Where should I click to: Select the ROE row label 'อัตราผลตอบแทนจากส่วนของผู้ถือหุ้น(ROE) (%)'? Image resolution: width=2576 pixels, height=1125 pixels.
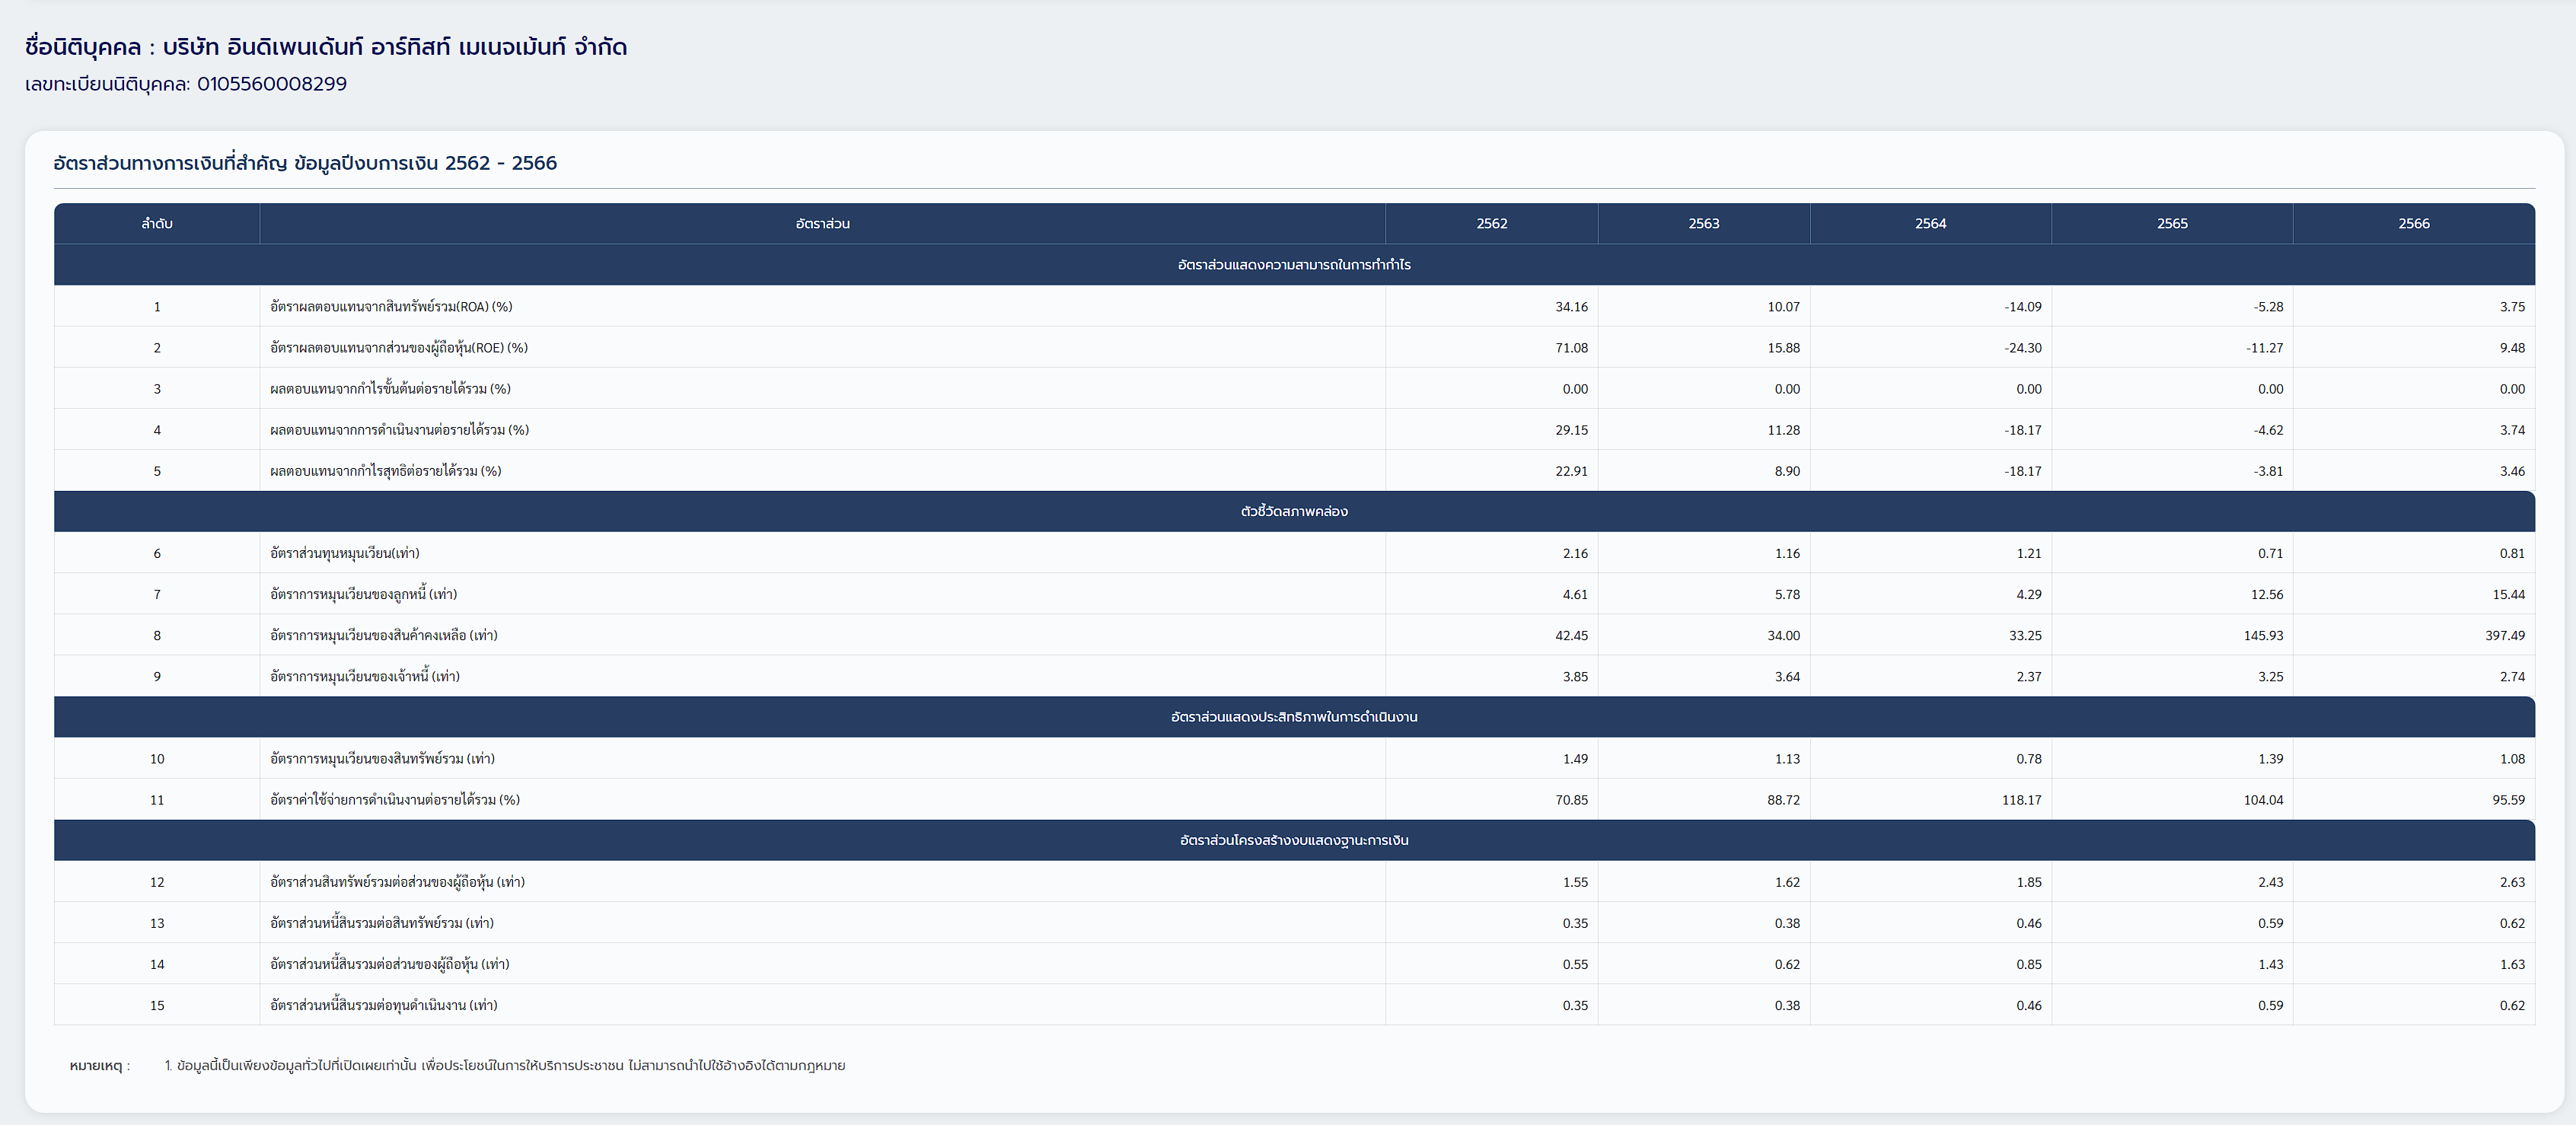click(399, 348)
